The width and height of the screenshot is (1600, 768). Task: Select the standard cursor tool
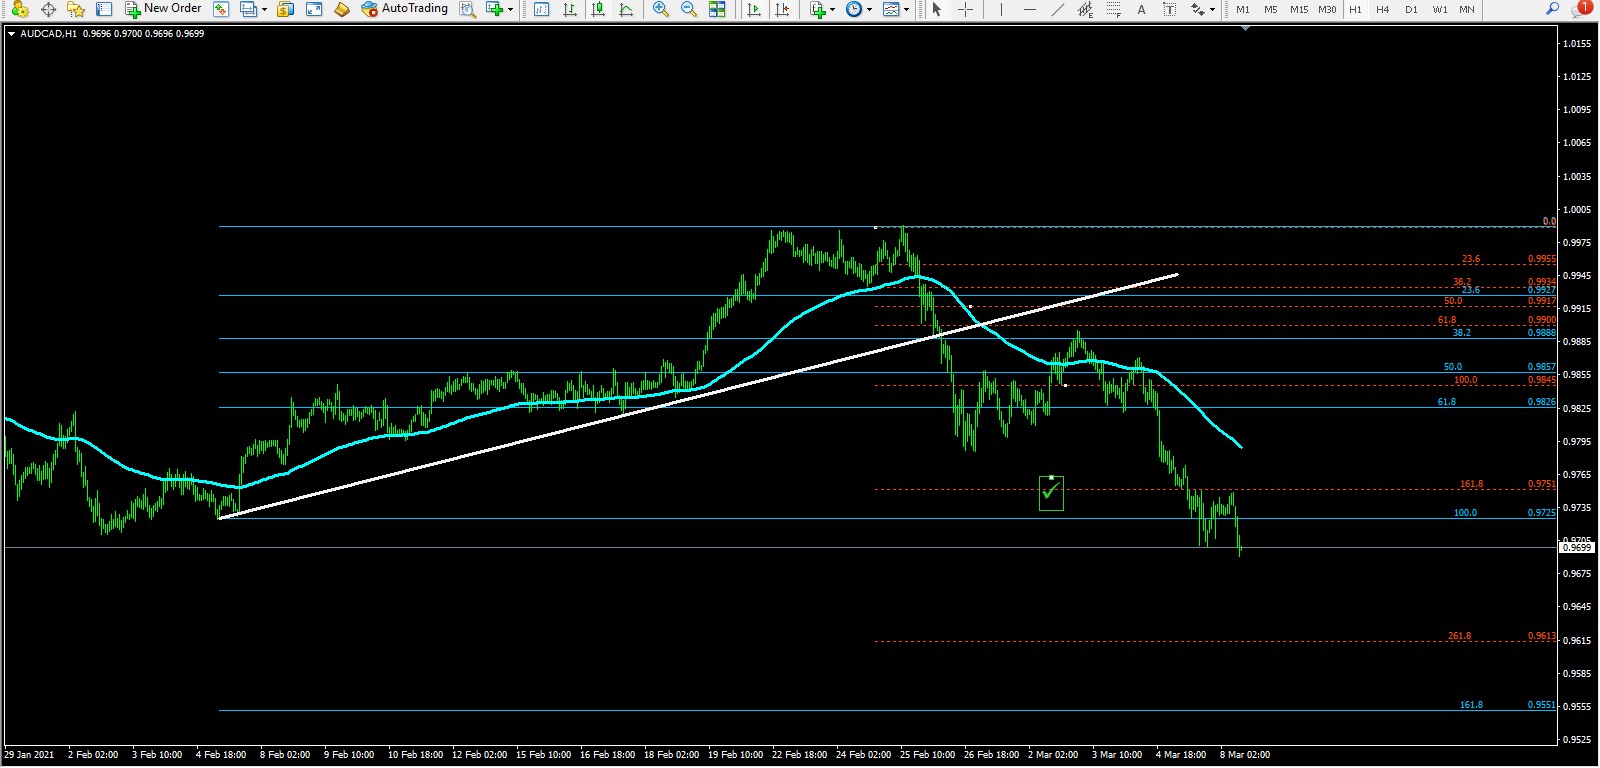click(937, 9)
